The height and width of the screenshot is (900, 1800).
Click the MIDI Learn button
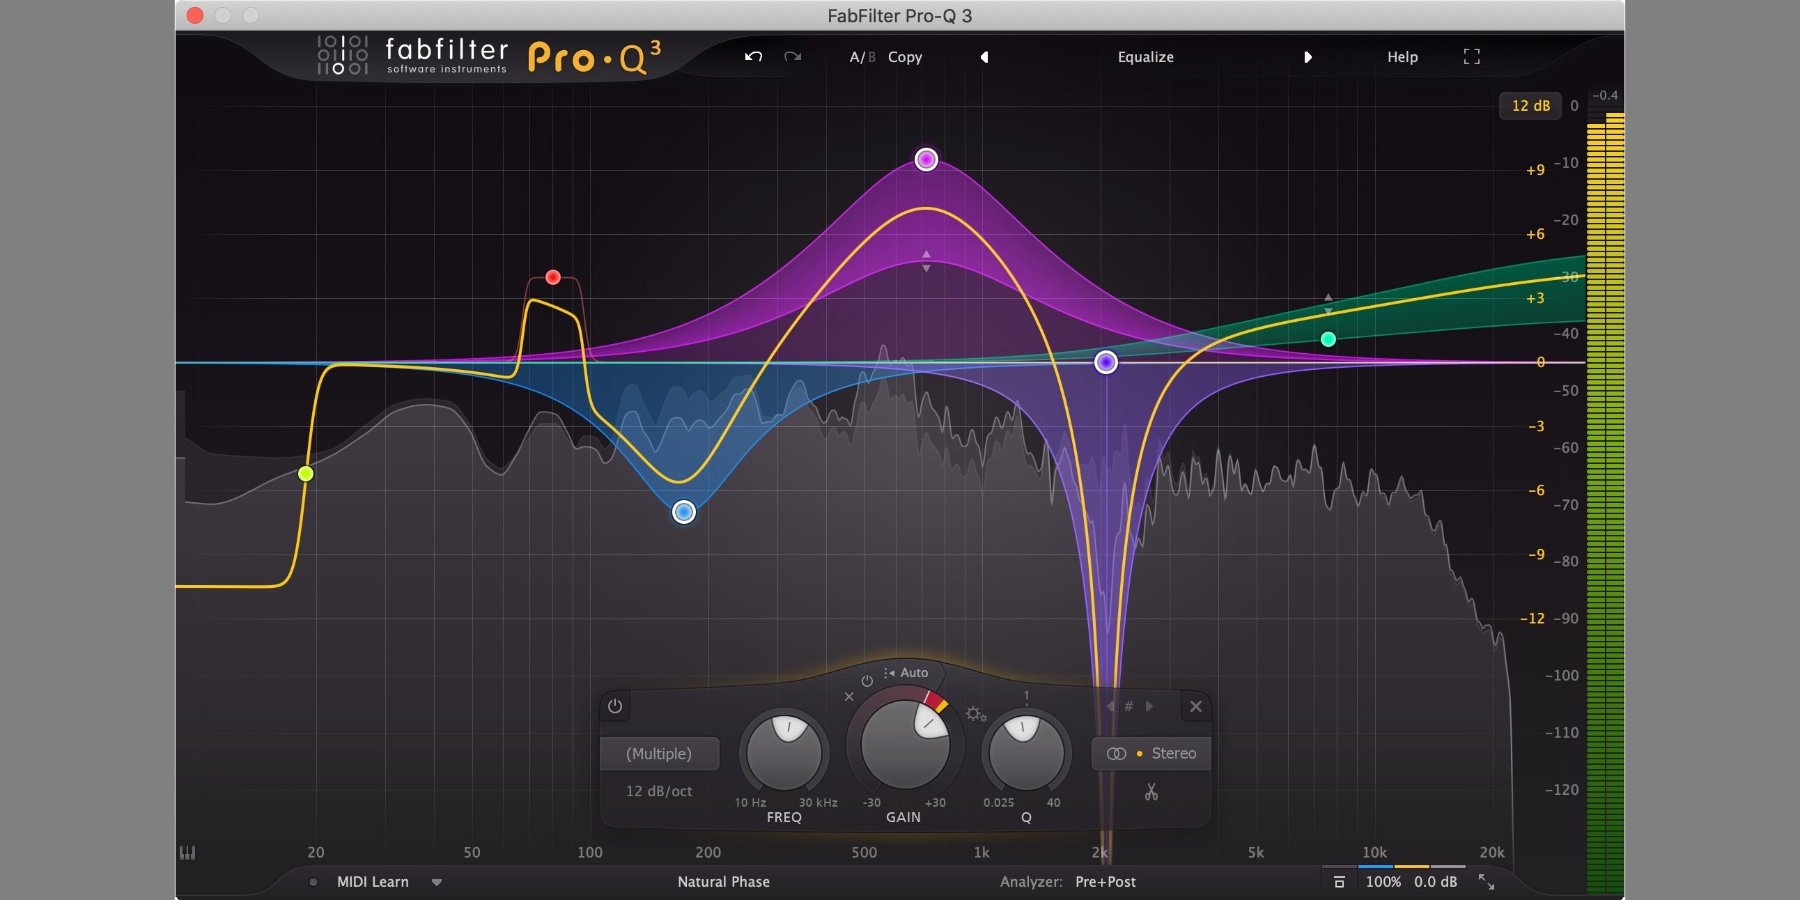(x=372, y=882)
